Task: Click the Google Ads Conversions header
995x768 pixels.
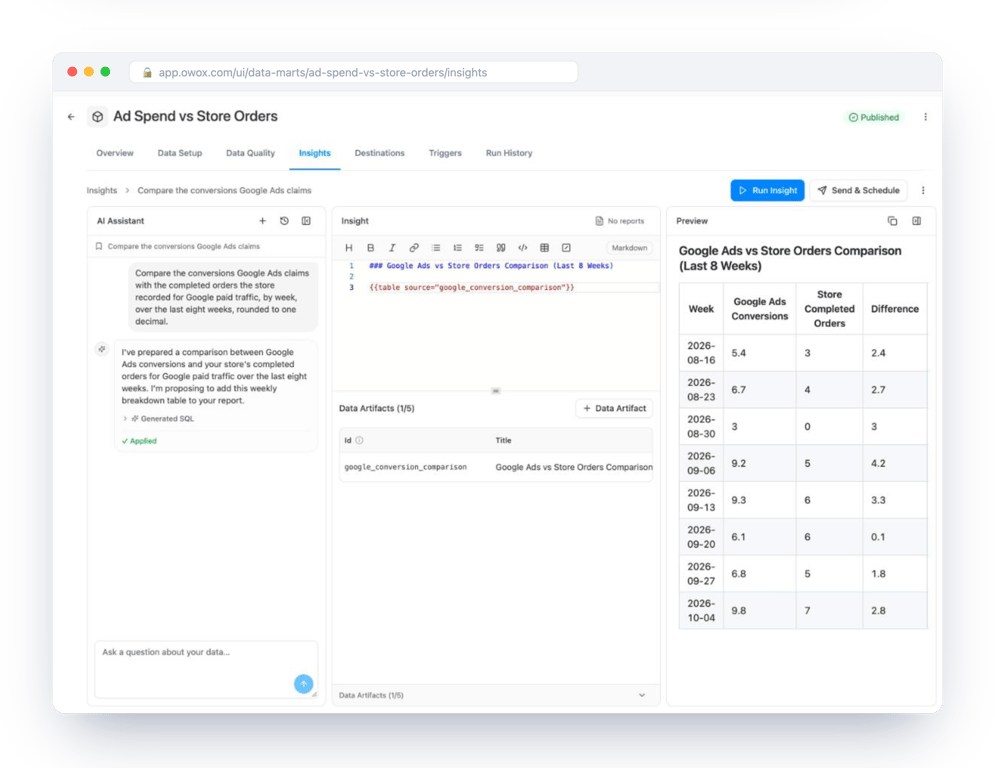Action: tap(760, 309)
